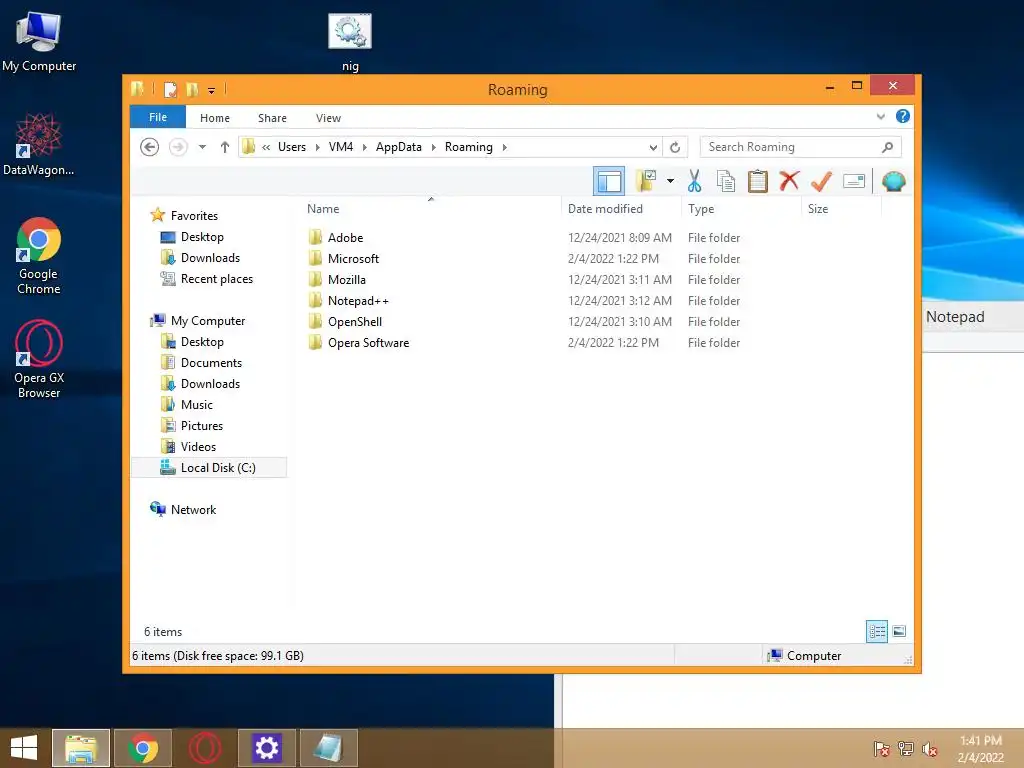The width and height of the screenshot is (1024, 768).
Task: Open Recent places in Favorites
Action: pos(217,279)
